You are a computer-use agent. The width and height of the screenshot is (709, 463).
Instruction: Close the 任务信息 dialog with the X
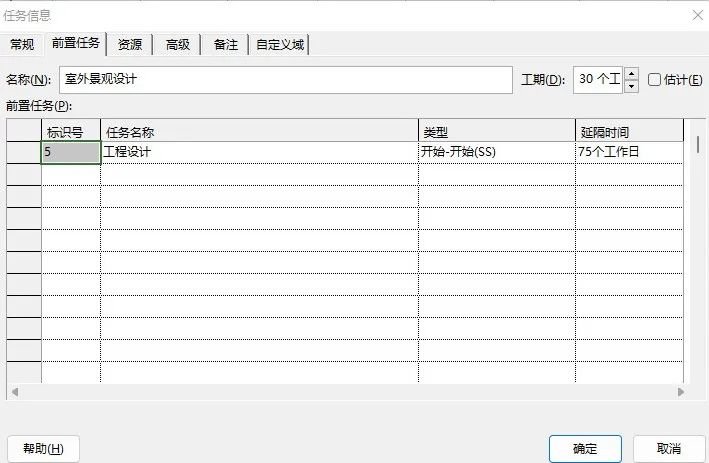(698, 15)
